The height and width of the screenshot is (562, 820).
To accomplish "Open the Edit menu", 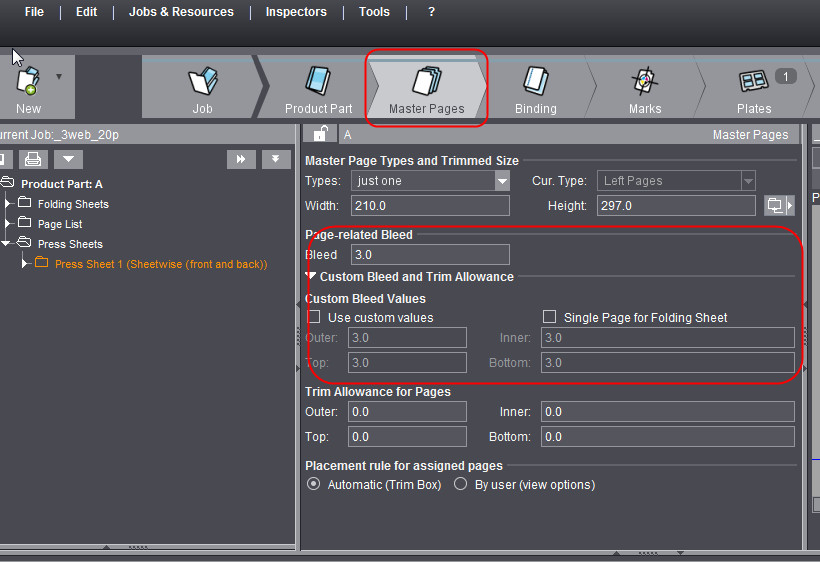I will pos(86,12).
